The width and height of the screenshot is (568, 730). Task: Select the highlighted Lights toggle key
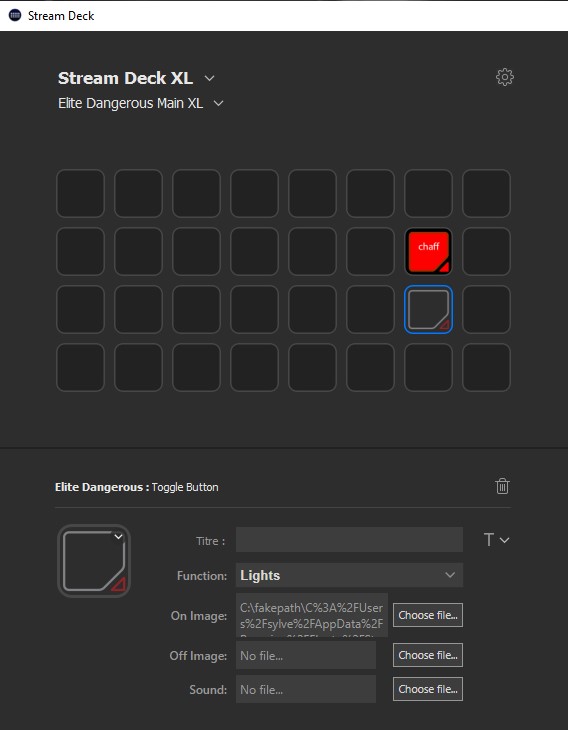point(428,310)
